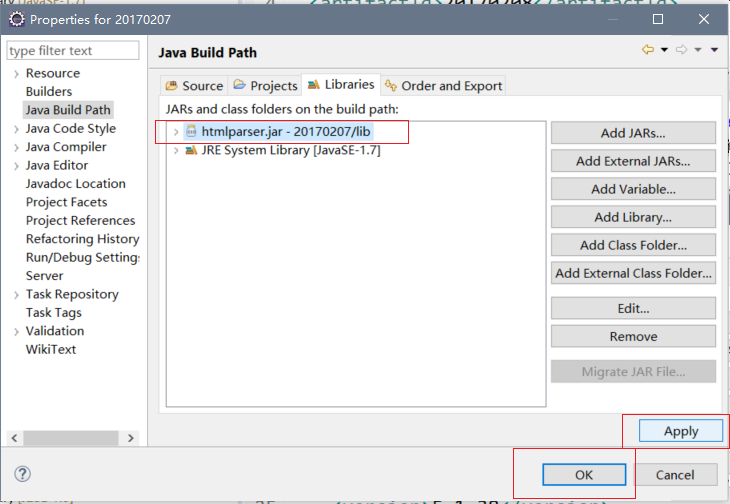The width and height of the screenshot is (730, 504).
Task: Click the Edit... button
Action: [633, 308]
